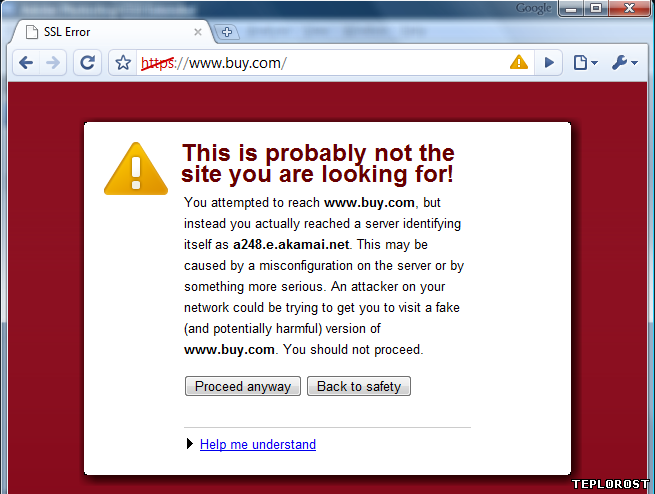Click the page icon on the tab
655x494 pixels.
coord(32,32)
